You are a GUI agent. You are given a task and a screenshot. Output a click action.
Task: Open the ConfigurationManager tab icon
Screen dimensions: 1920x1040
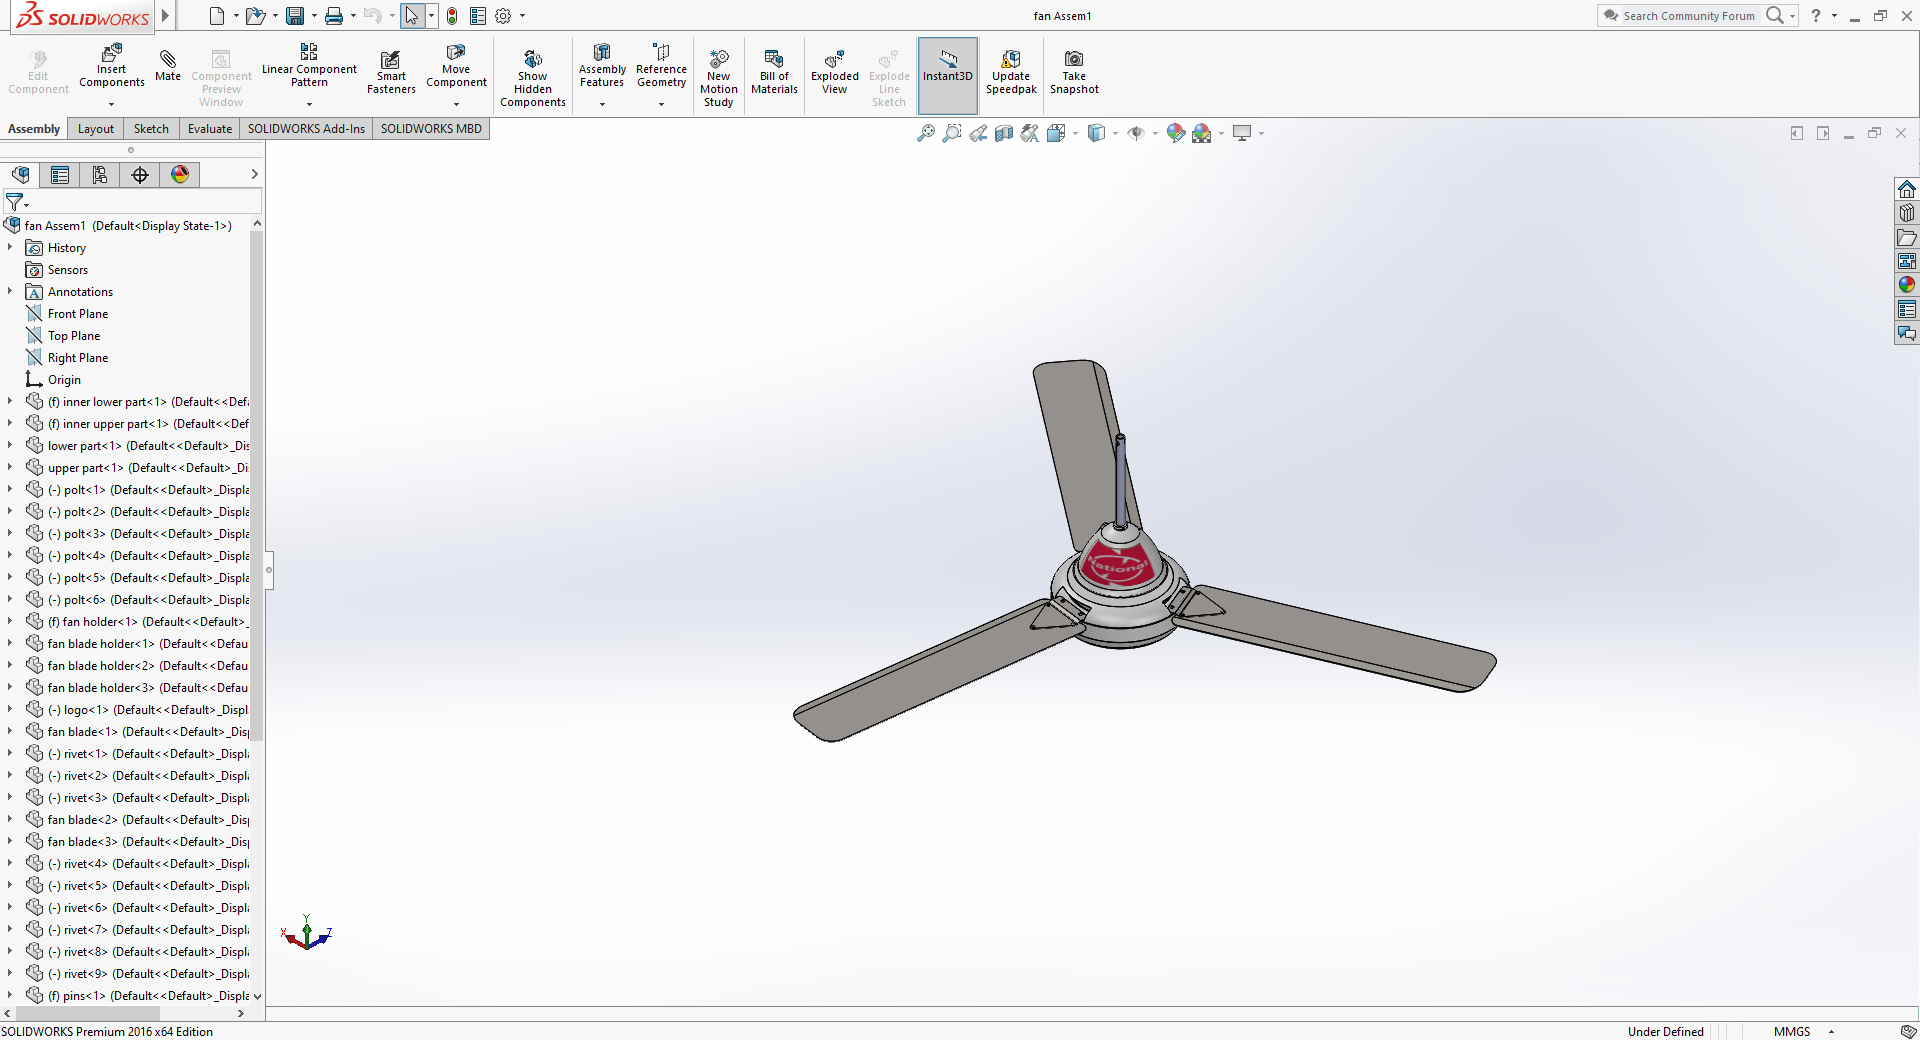point(100,175)
